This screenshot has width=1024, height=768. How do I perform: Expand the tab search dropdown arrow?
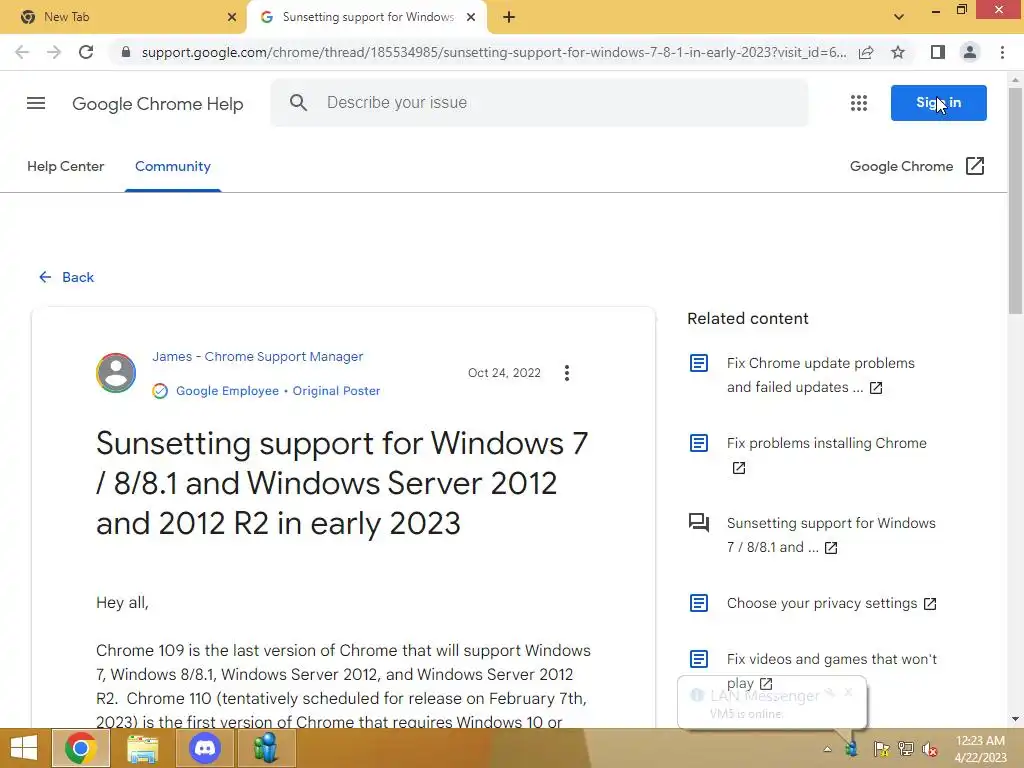pyautogui.click(x=899, y=17)
